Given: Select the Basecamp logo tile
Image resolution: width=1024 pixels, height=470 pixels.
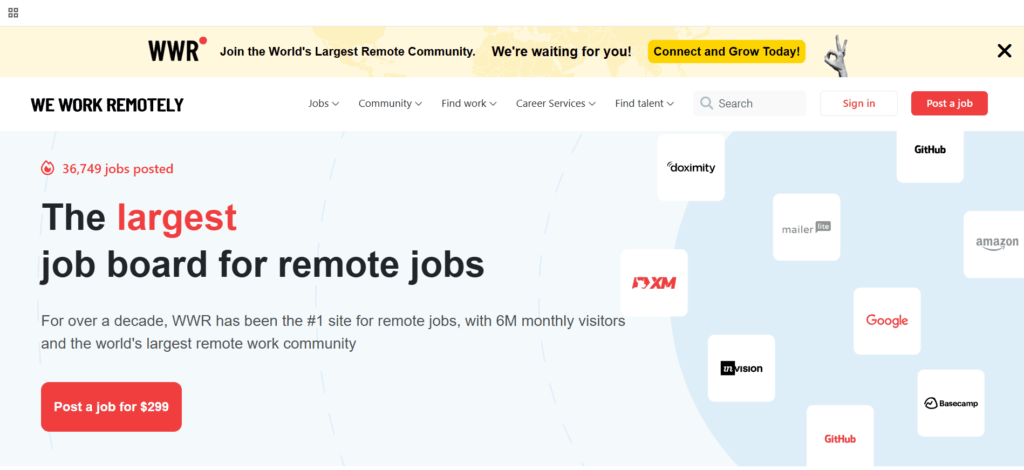Looking at the screenshot, I should click(x=951, y=403).
